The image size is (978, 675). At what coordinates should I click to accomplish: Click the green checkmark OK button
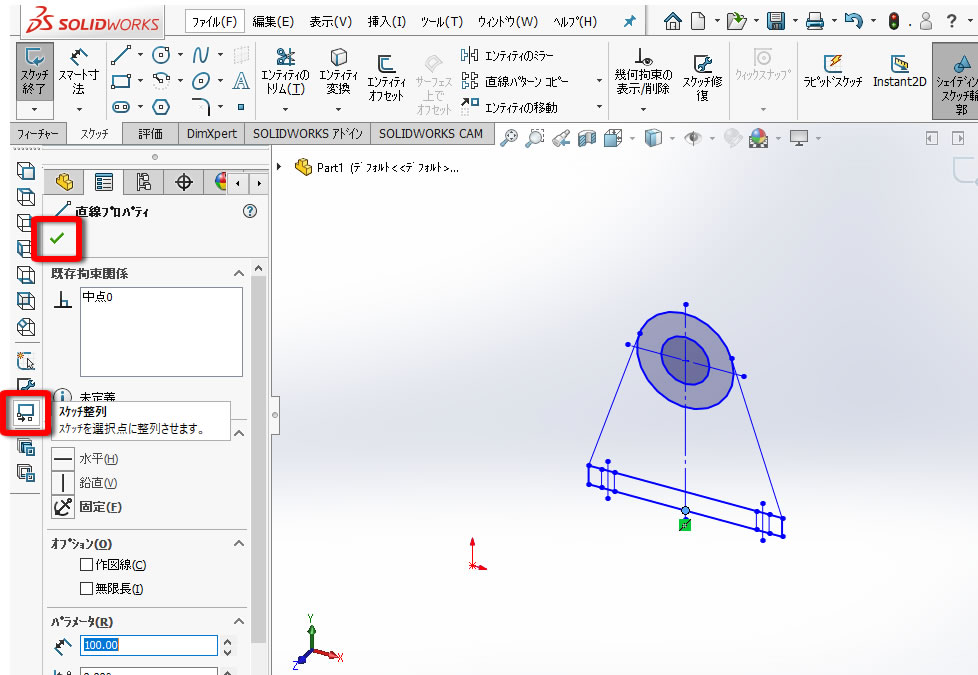(x=57, y=238)
